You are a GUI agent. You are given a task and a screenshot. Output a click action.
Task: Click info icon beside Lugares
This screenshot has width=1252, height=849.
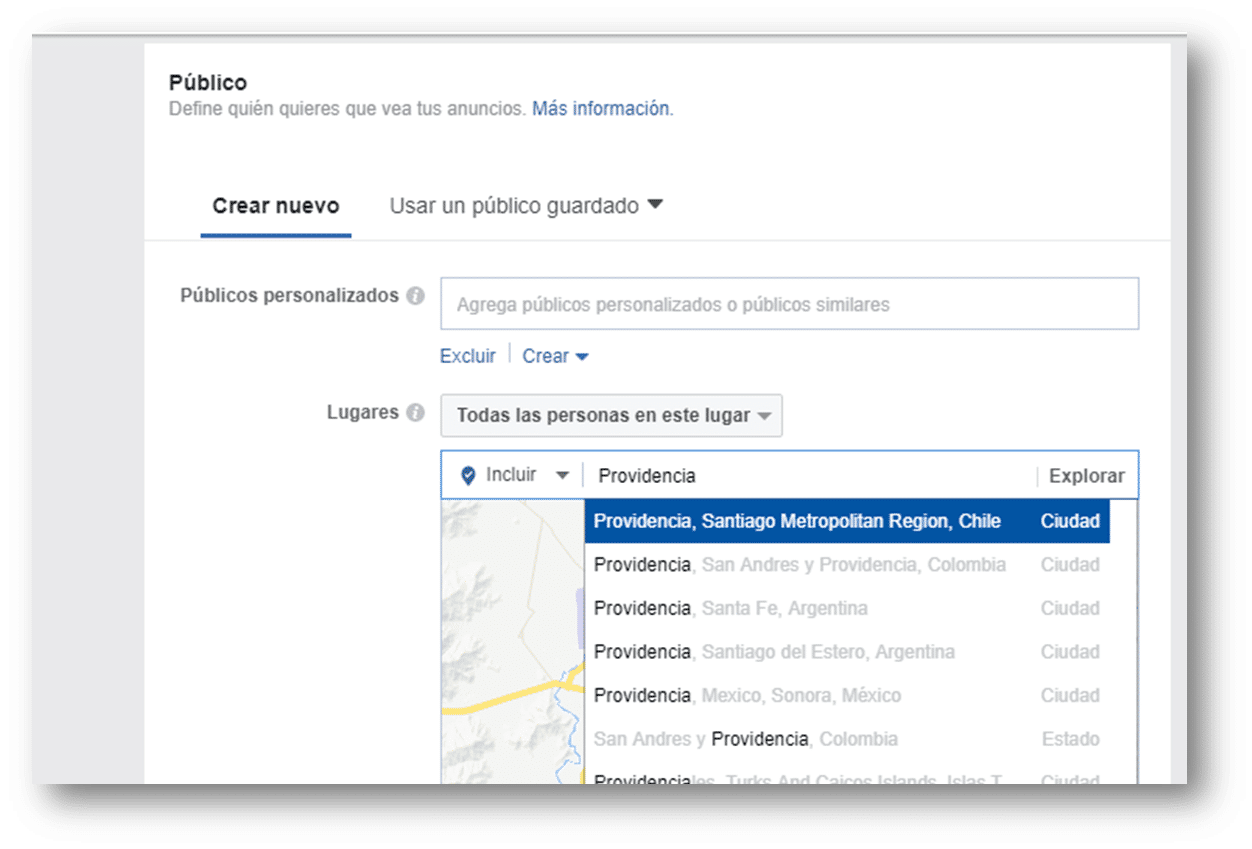tap(416, 413)
